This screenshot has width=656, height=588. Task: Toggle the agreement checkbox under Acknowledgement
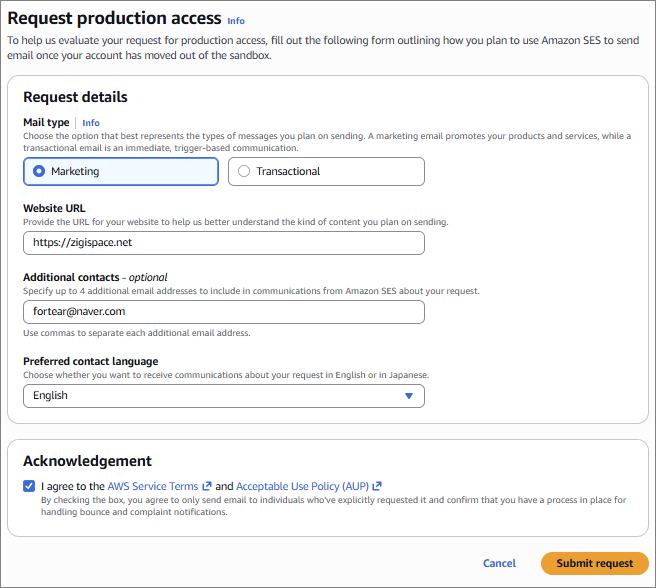[x=28, y=486]
